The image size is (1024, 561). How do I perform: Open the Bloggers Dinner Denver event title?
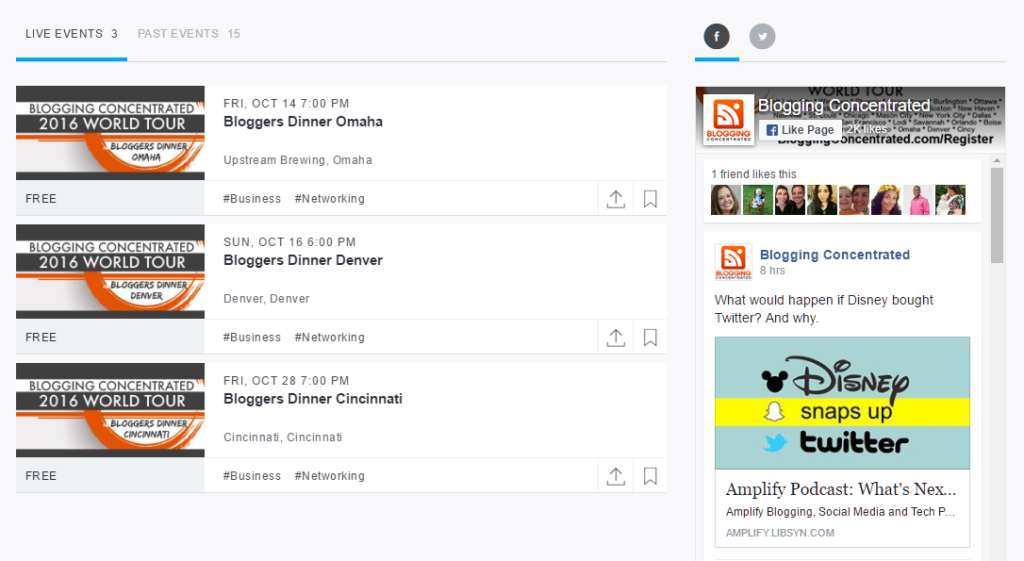[303, 261]
